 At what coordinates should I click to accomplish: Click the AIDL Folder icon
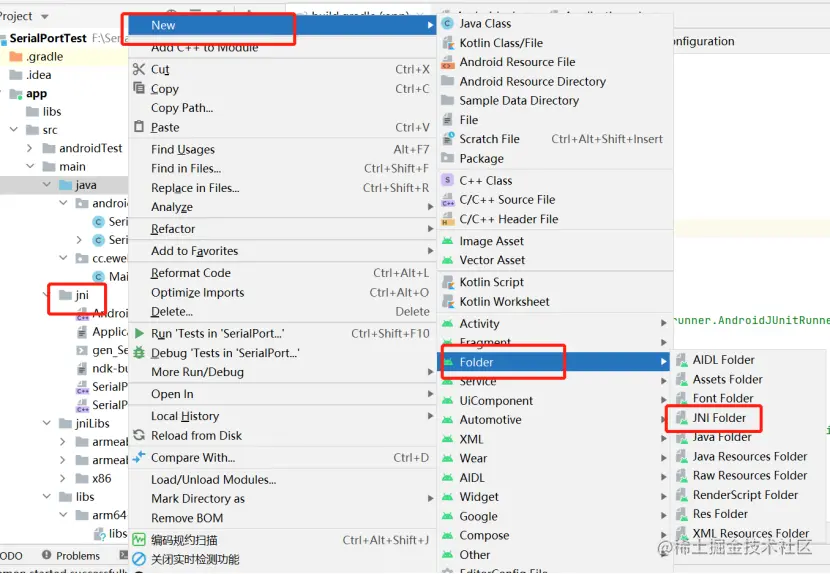click(x=682, y=360)
